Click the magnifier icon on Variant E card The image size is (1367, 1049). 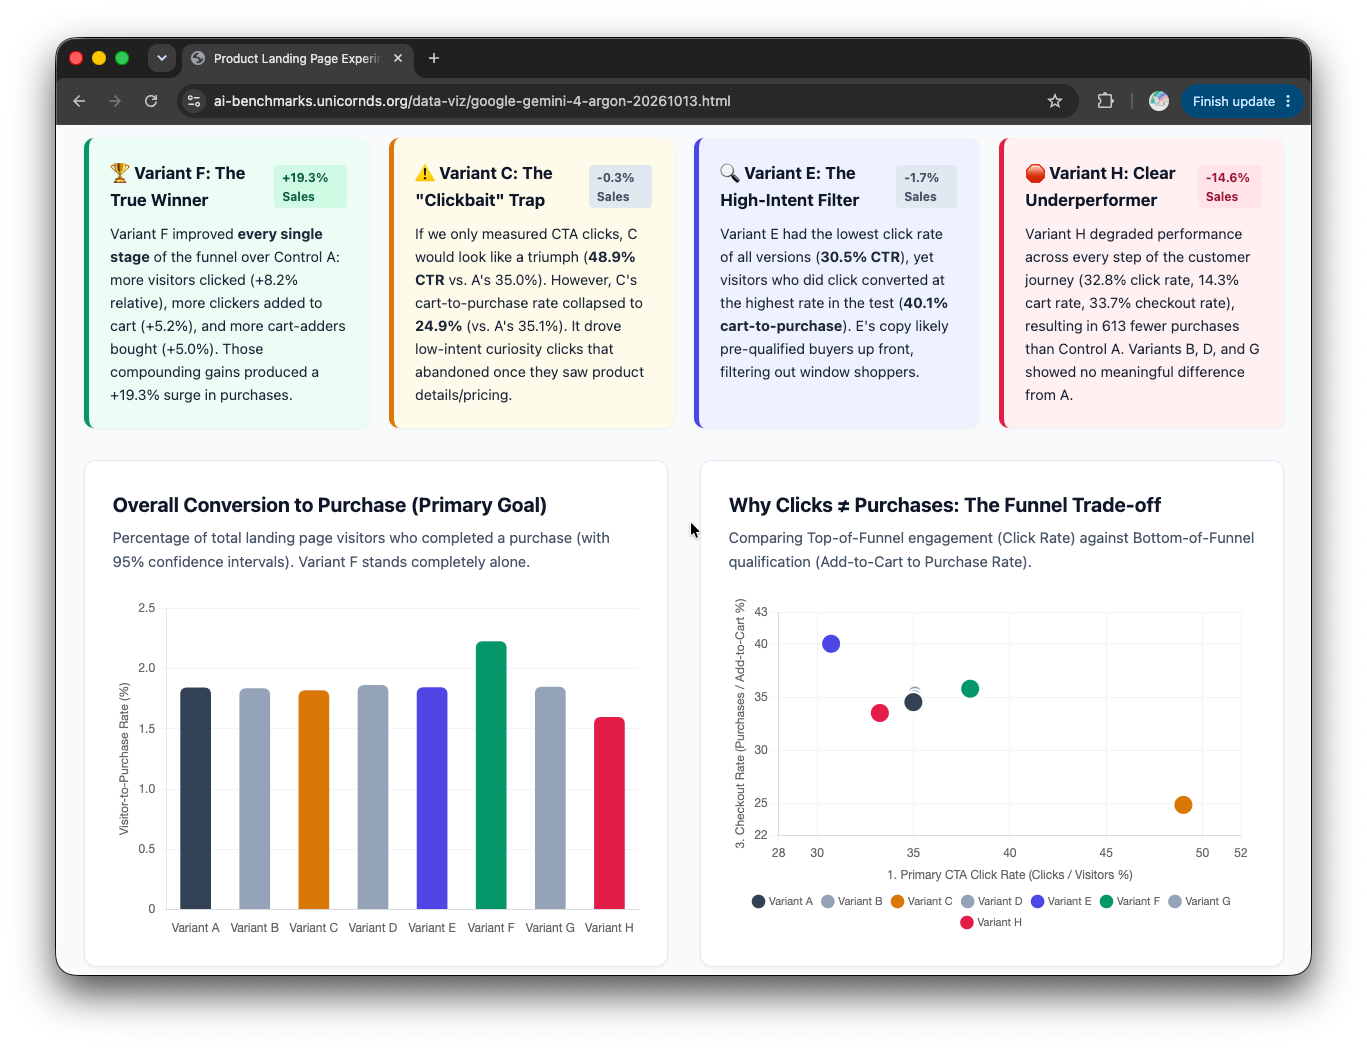(730, 173)
